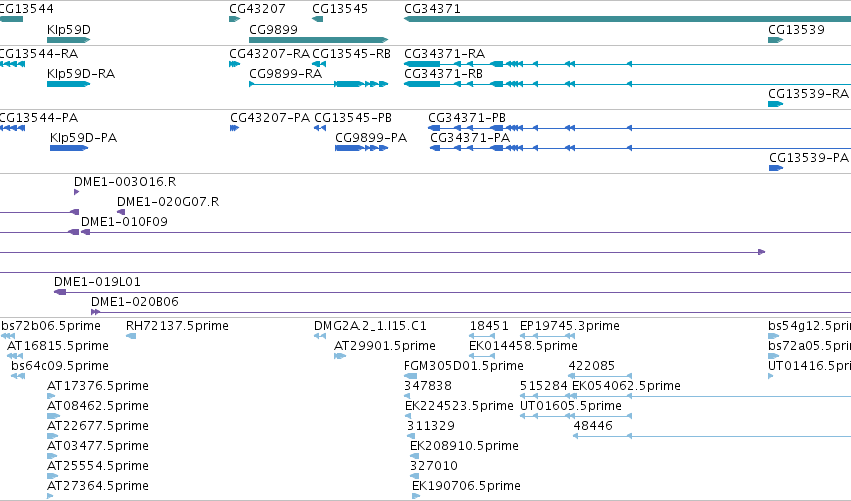Select EST label RH72137.5prime
The image size is (851, 501).
(177, 326)
